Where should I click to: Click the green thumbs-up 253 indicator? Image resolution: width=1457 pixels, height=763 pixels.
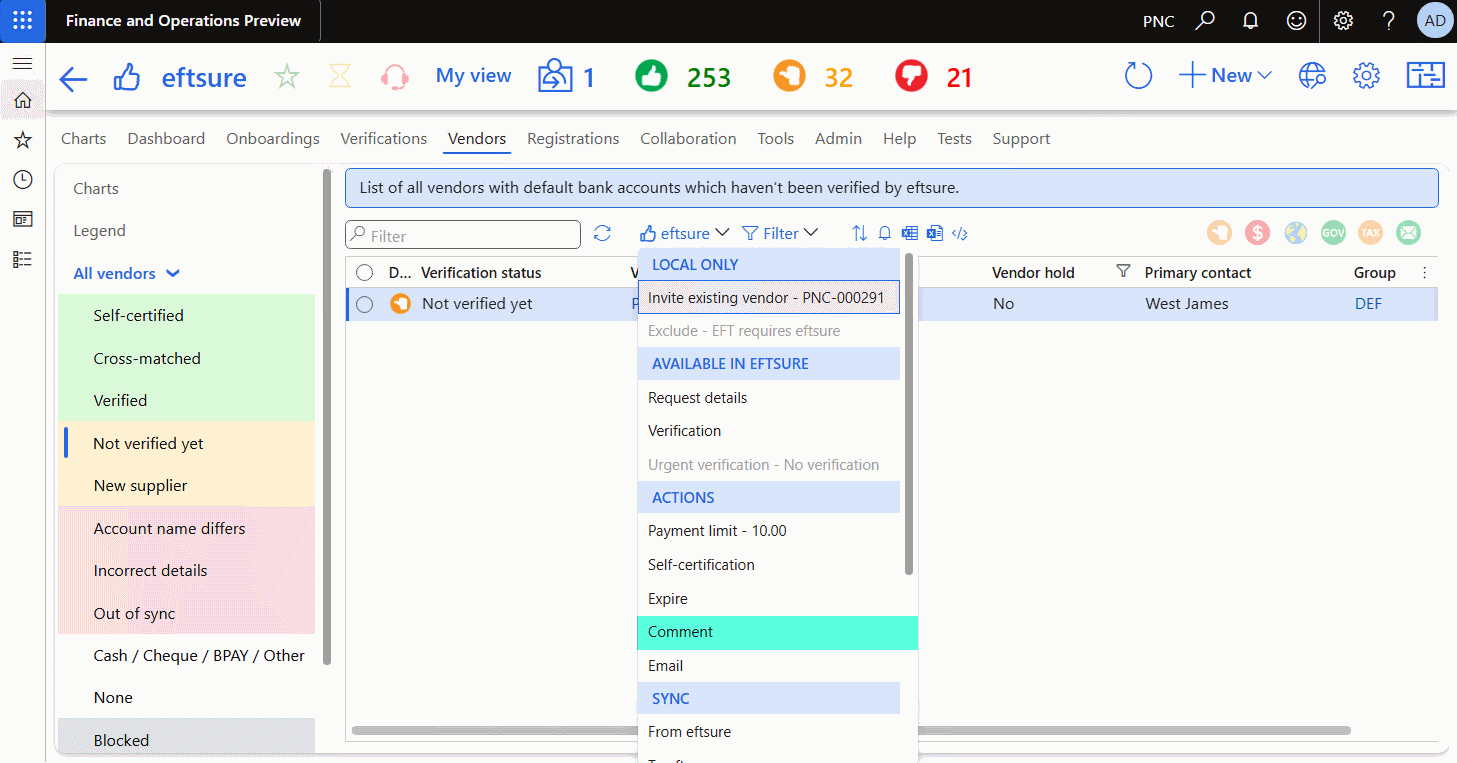(684, 77)
